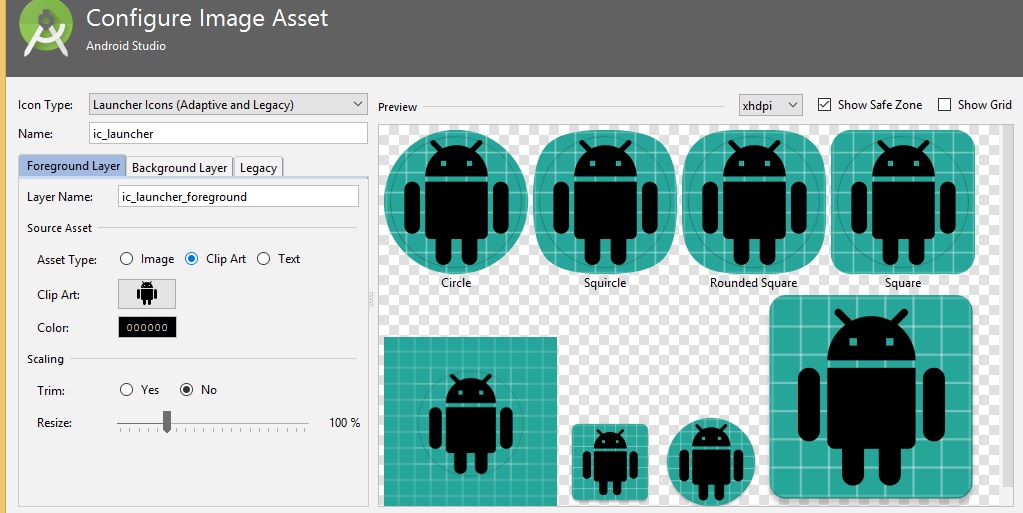Screen dimensions: 1023x513
Task: Select the Squircle icon preview
Action: 605,201
